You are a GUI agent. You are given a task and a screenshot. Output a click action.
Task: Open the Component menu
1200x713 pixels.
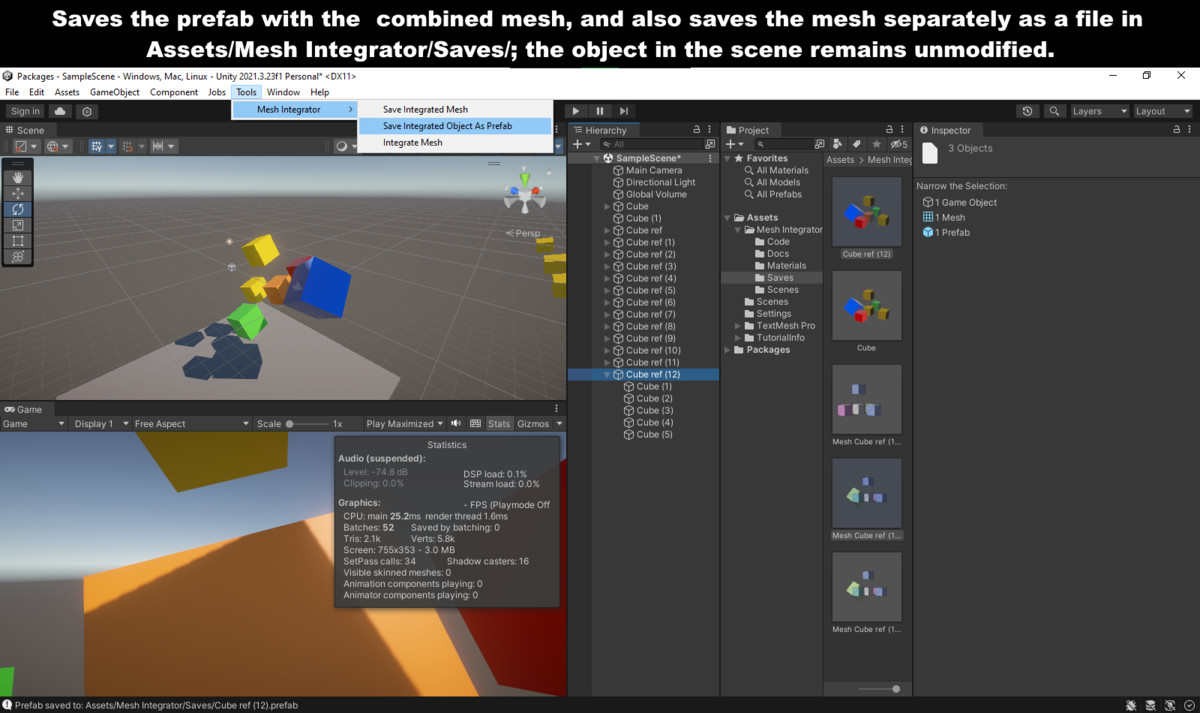click(174, 92)
